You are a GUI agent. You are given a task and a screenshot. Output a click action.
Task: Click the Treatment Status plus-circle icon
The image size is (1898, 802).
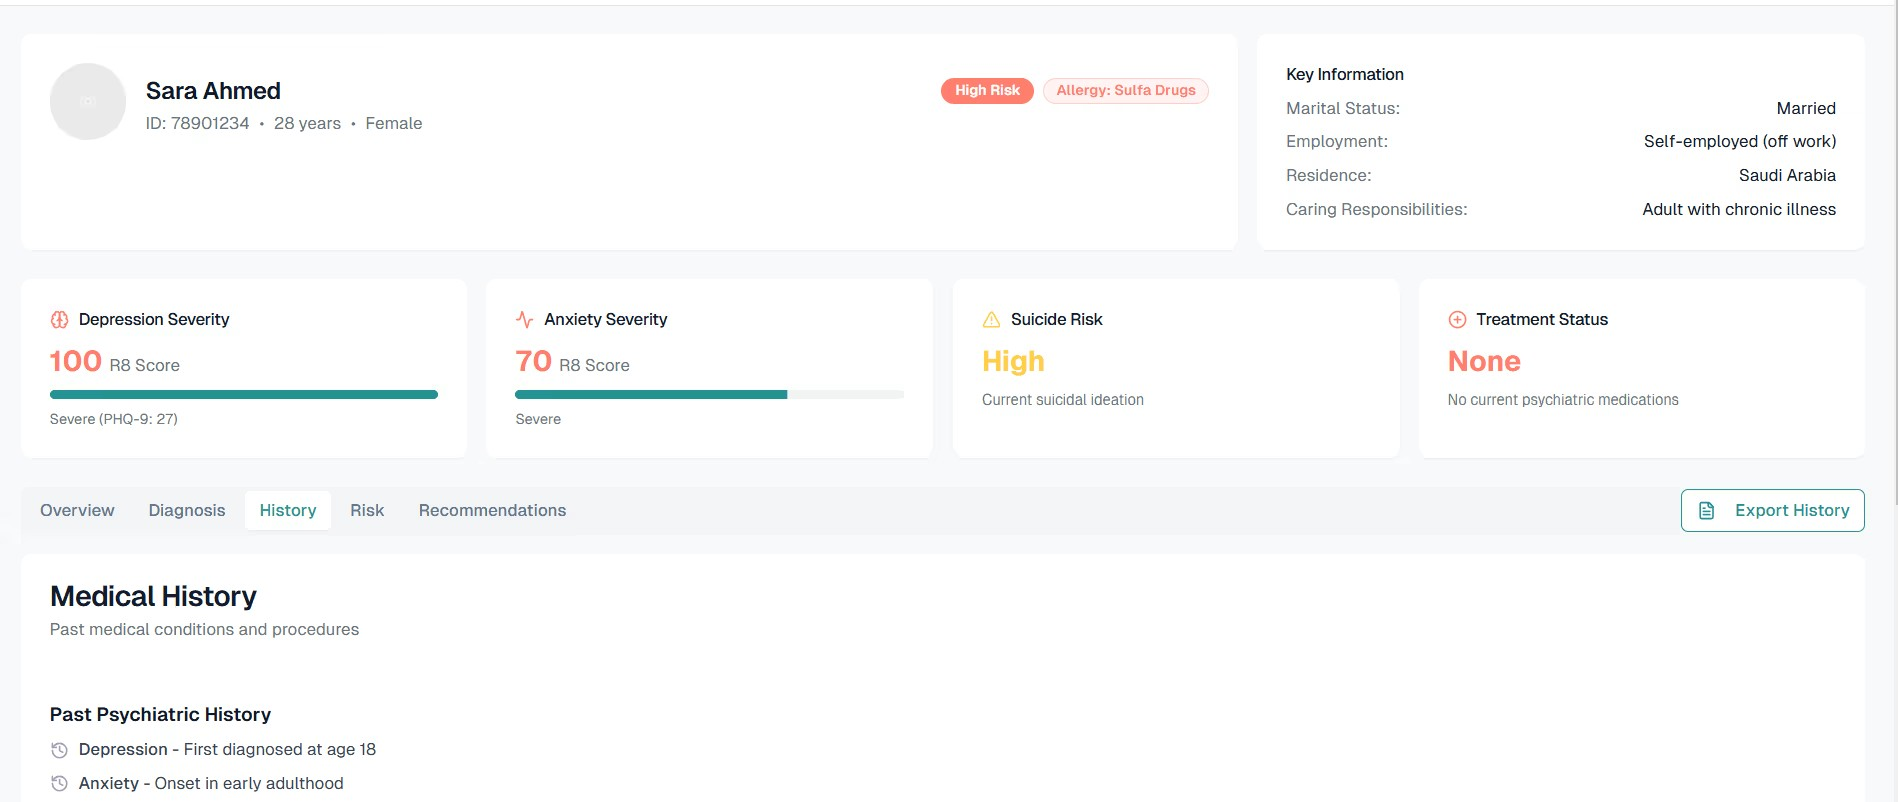pyautogui.click(x=1457, y=320)
